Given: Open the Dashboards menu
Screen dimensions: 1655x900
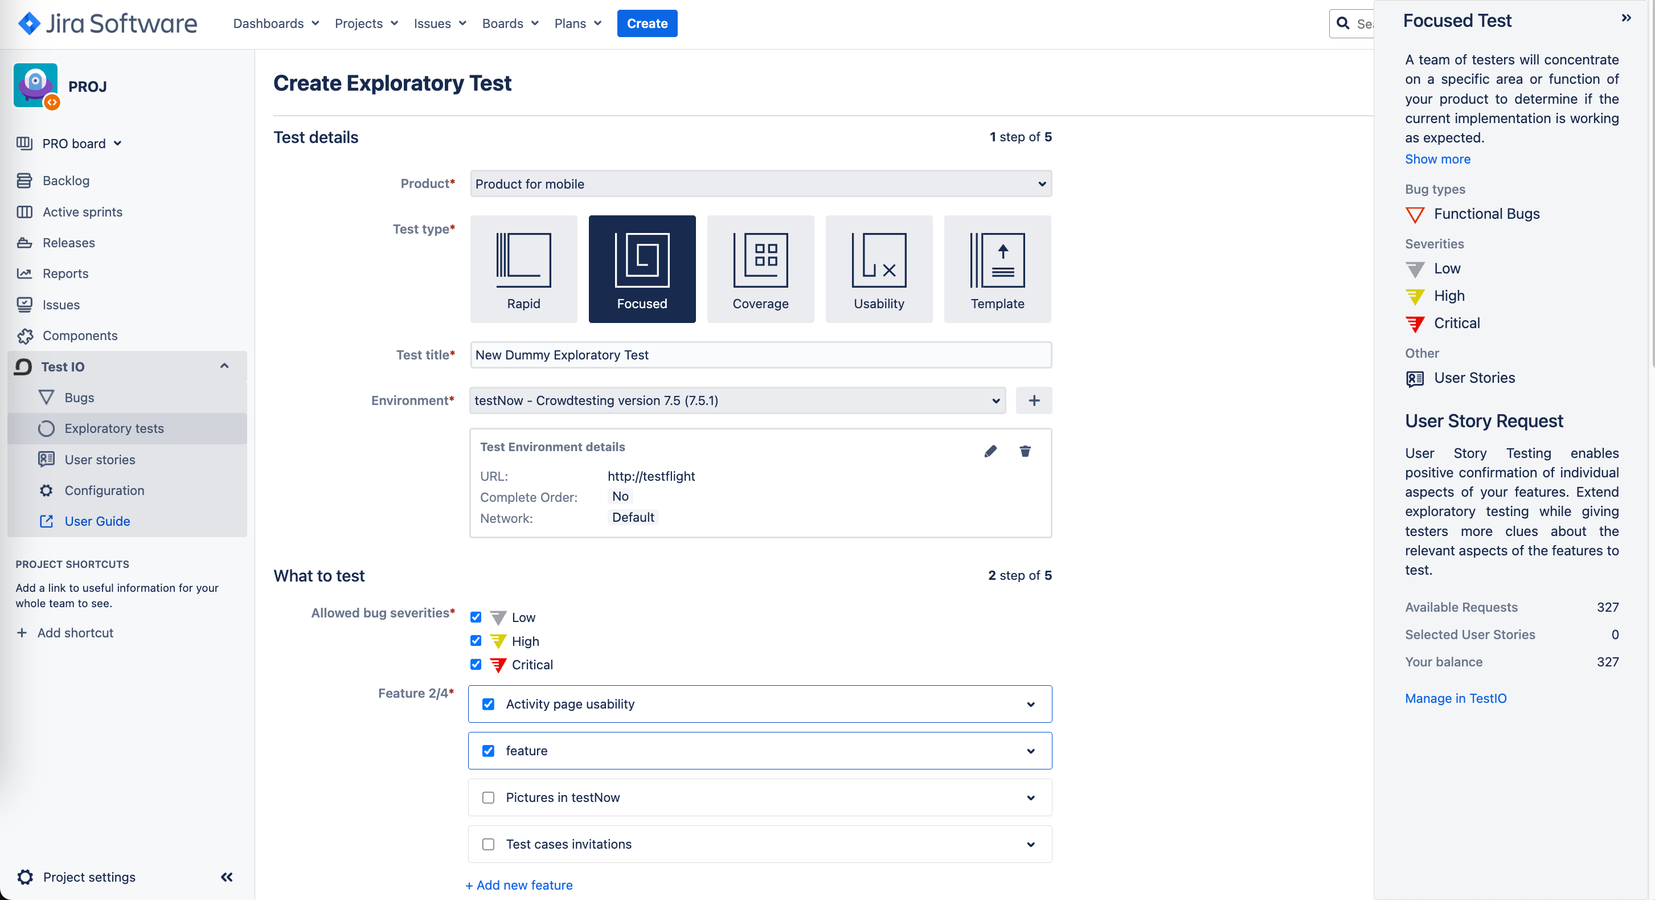Looking at the screenshot, I should (x=276, y=23).
